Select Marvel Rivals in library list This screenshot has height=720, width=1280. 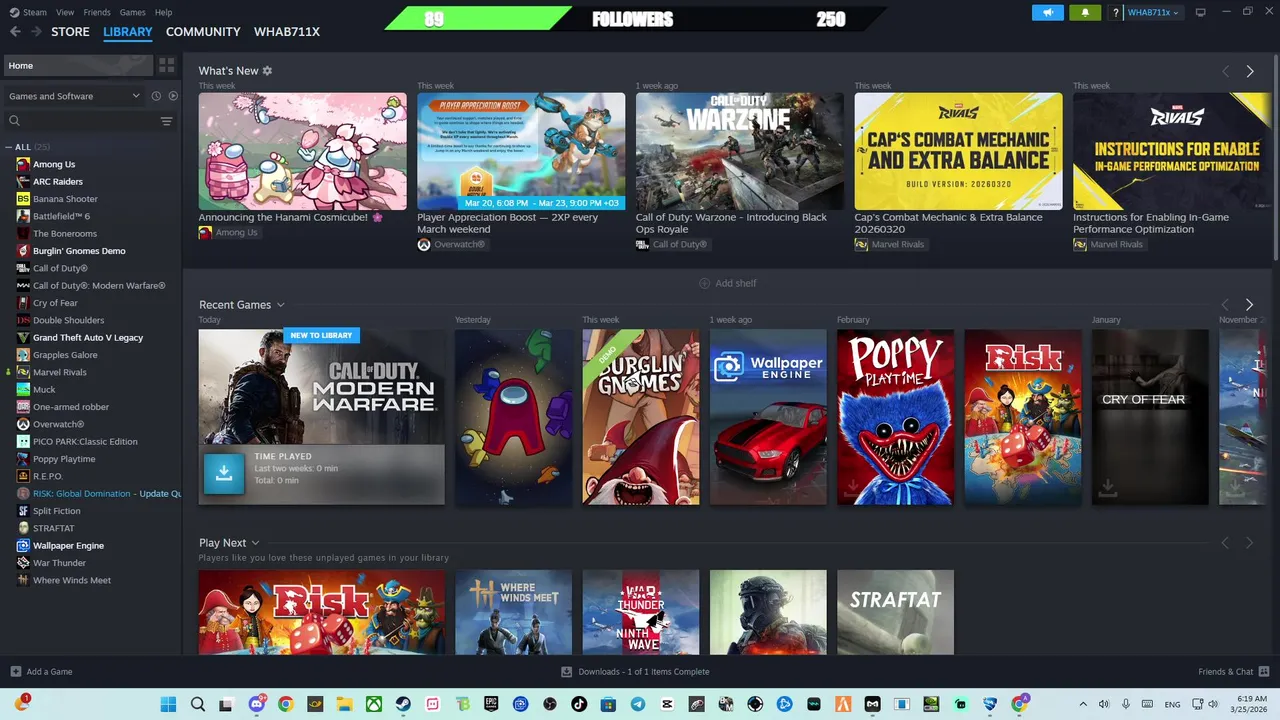60,372
